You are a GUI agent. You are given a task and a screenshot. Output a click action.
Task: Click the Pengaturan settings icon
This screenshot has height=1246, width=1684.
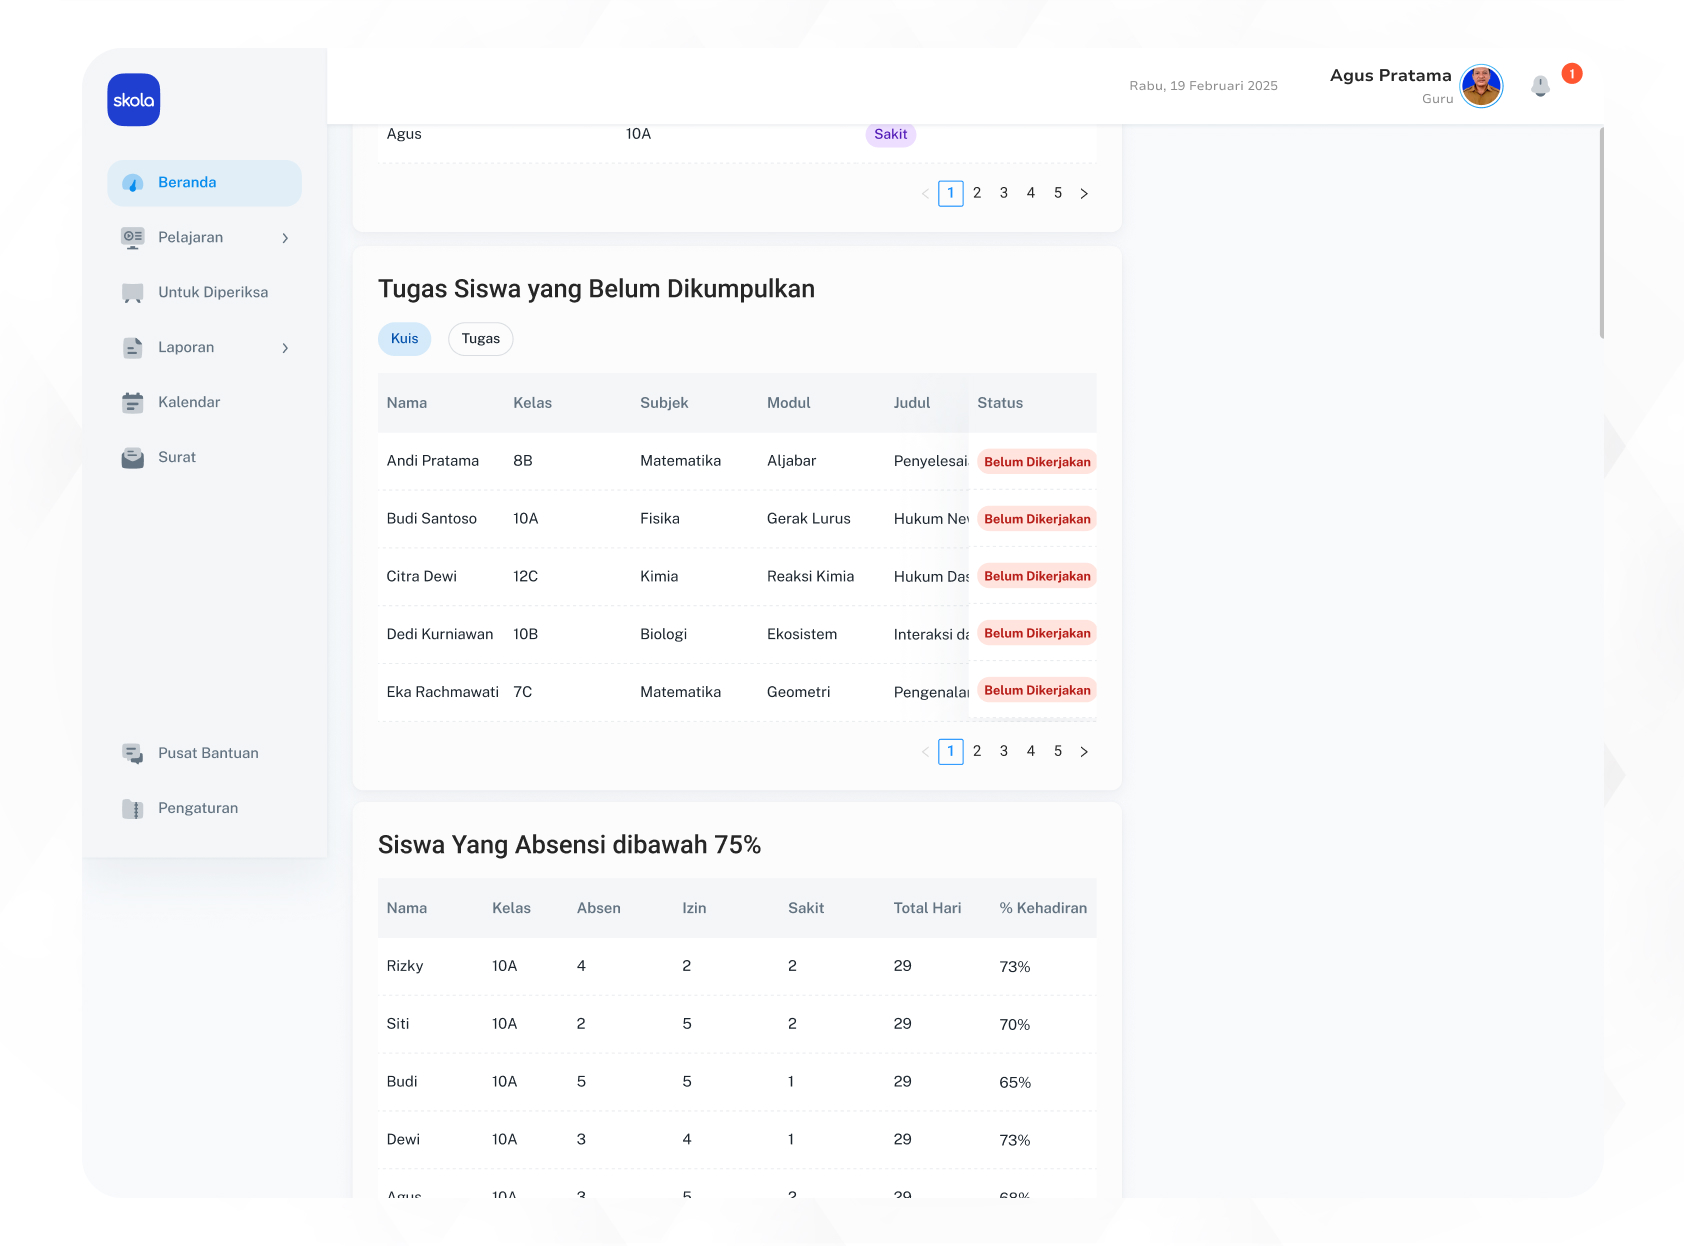tap(132, 809)
